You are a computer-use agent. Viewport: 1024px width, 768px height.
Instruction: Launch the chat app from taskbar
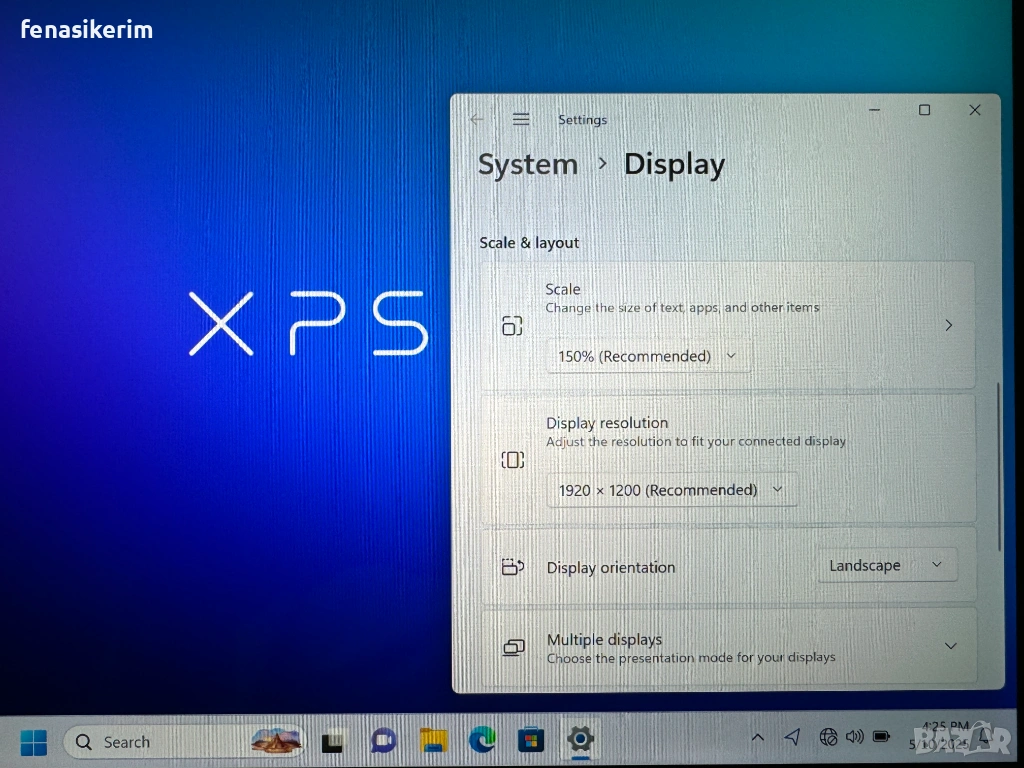coord(383,741)
